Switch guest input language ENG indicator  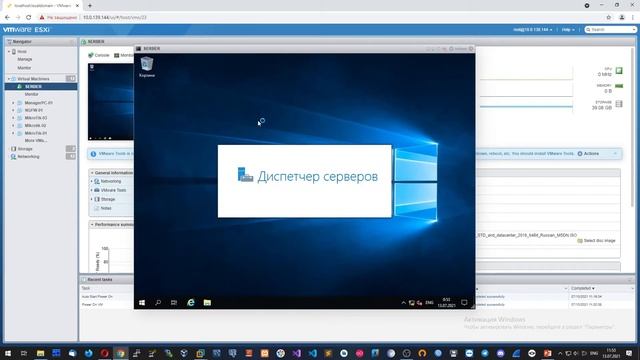(x=429, y=303)
